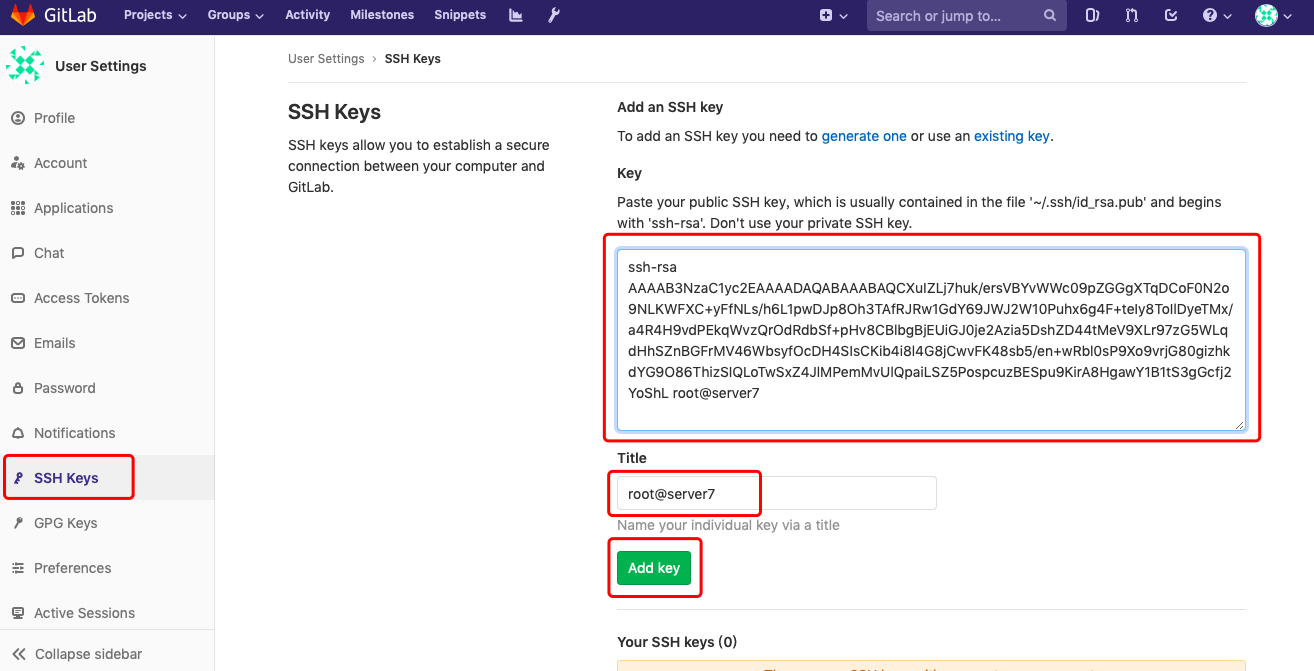
Task: Click into the SSH Key text area
Action: click(x=930, y=340)
